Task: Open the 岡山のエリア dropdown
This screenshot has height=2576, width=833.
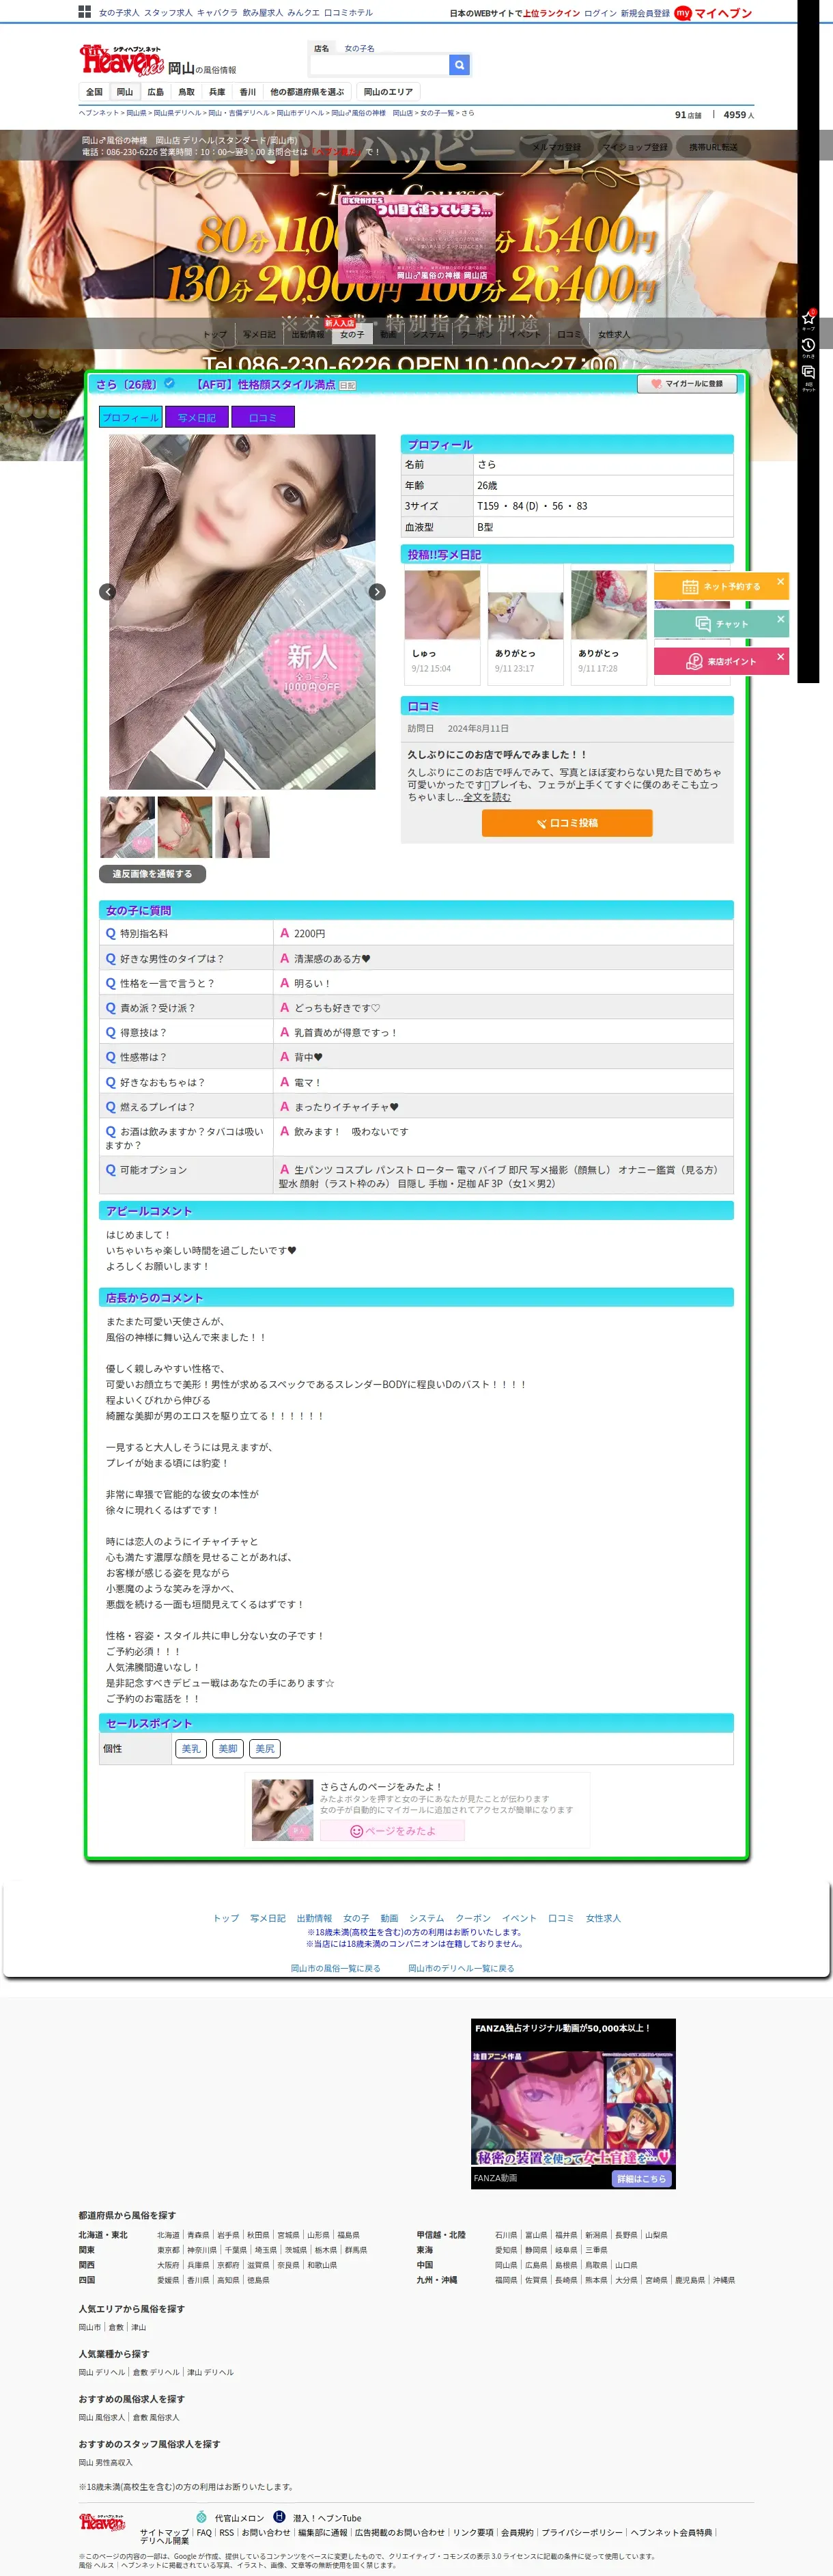Action: coord(388,92)
